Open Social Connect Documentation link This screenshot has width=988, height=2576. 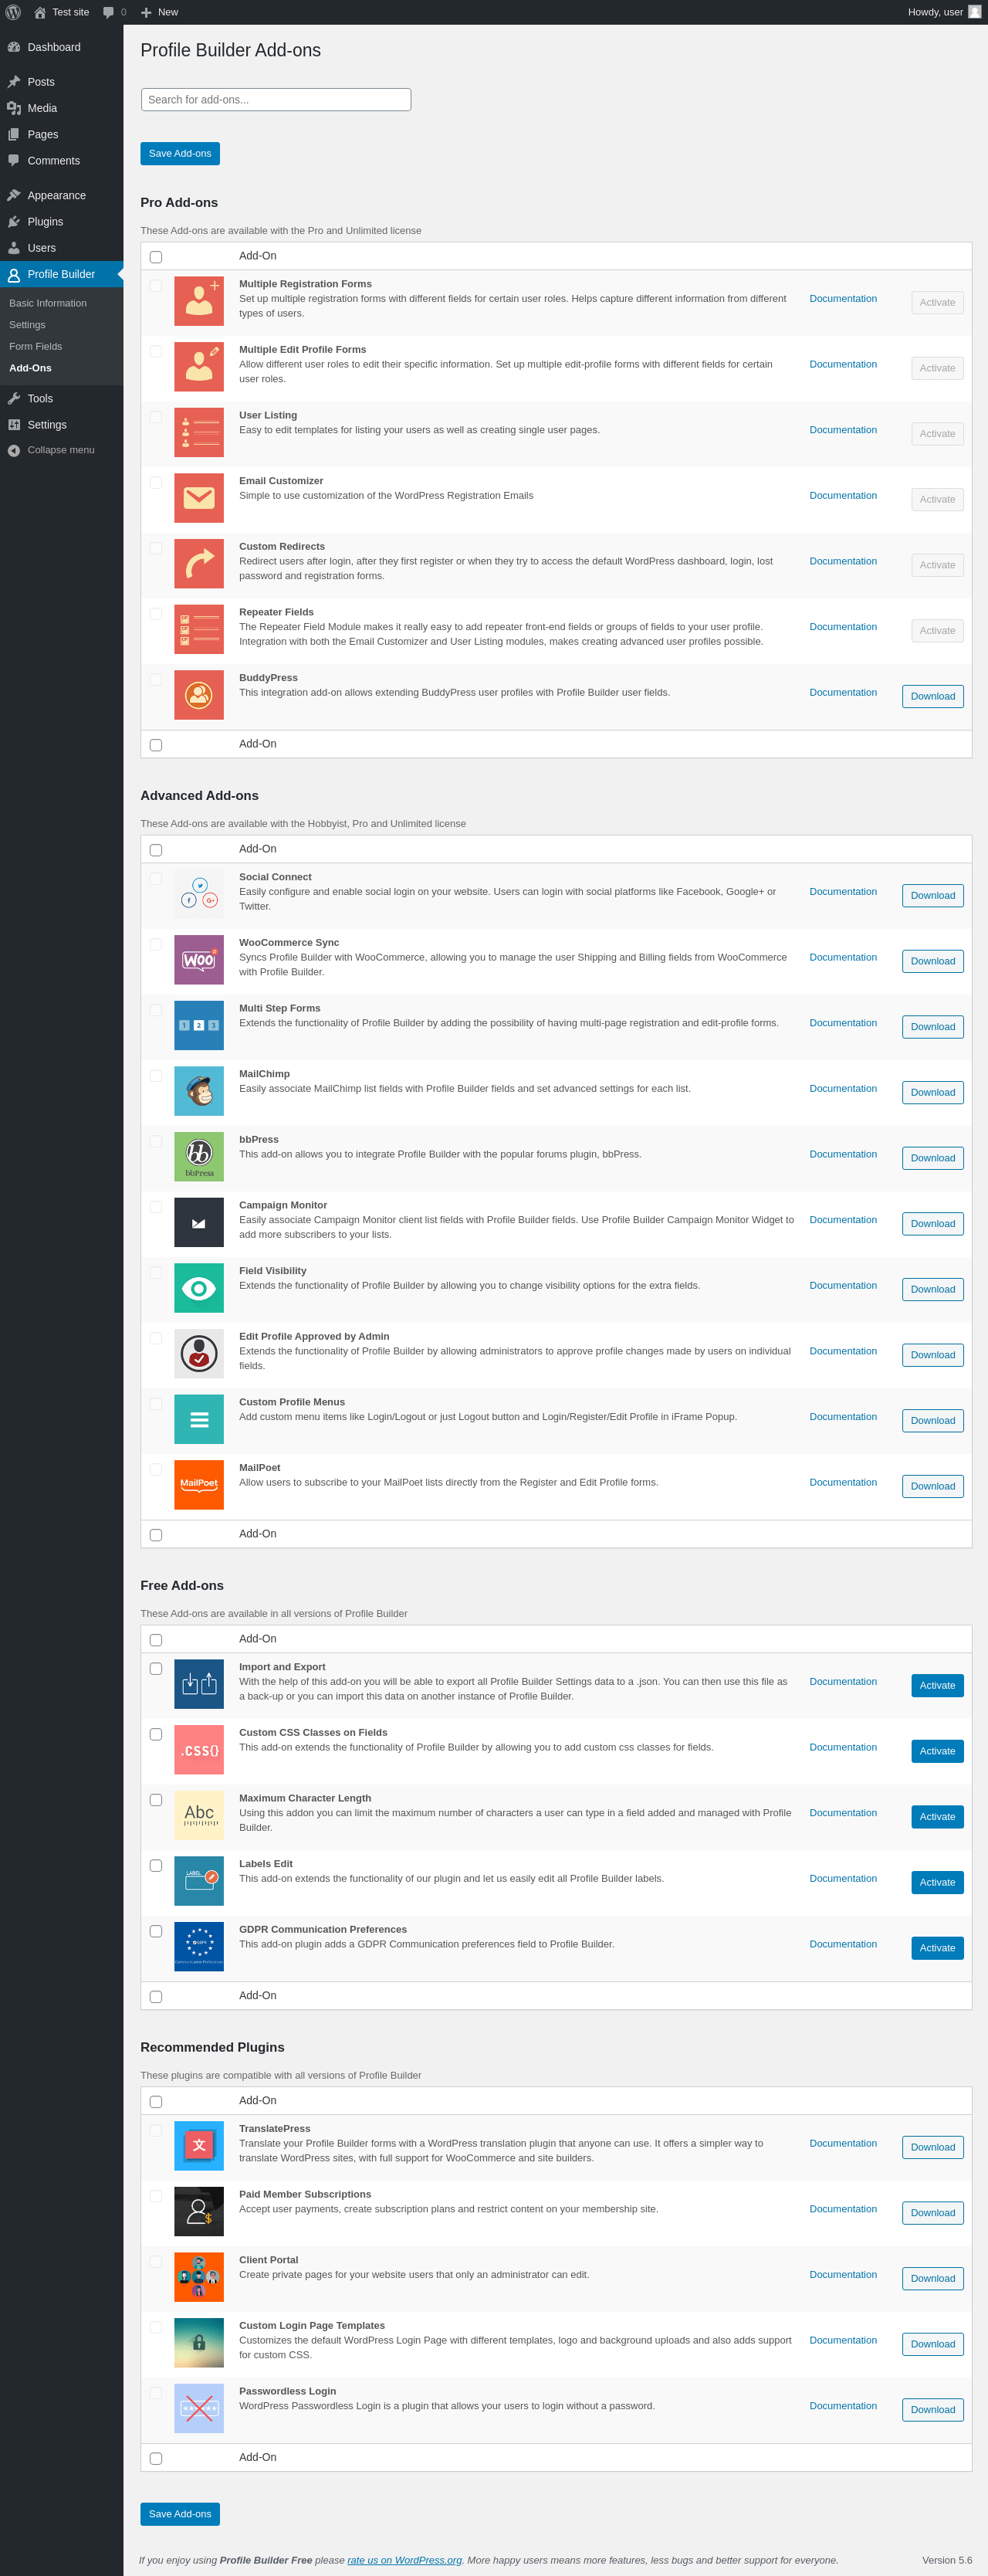click(842, 891)
